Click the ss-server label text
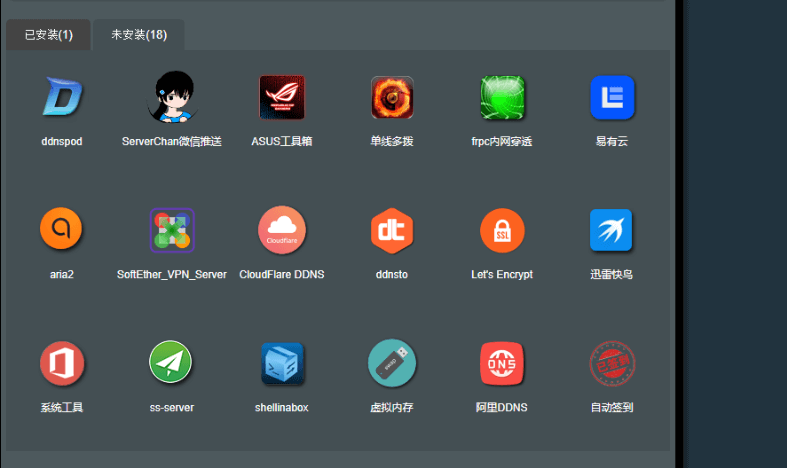 pyautogui.click(x=172, y=407)
